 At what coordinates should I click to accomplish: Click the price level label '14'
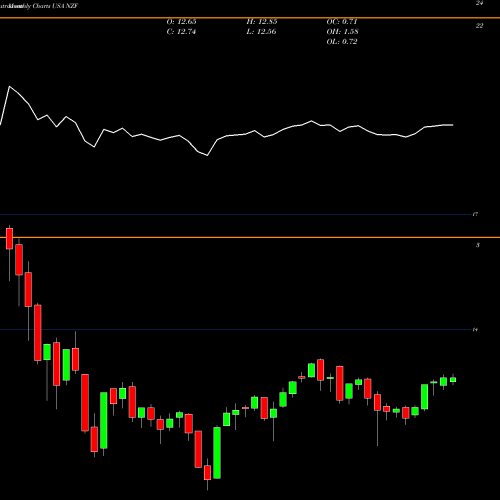coord(475,330)
